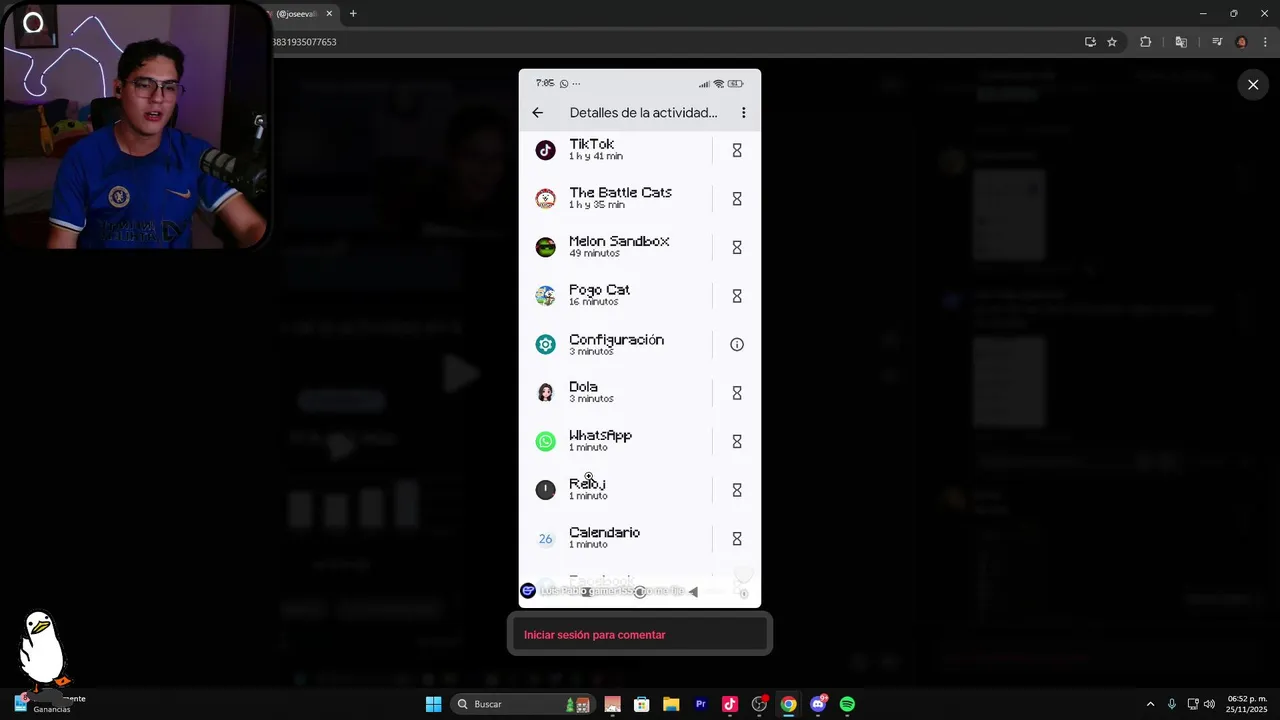
Task: Click the WhatsApp app icon
Action: 545,441
